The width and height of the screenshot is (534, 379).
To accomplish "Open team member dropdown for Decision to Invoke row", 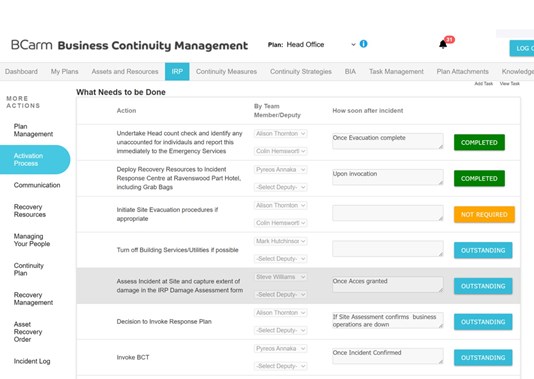I will point(281,313).
